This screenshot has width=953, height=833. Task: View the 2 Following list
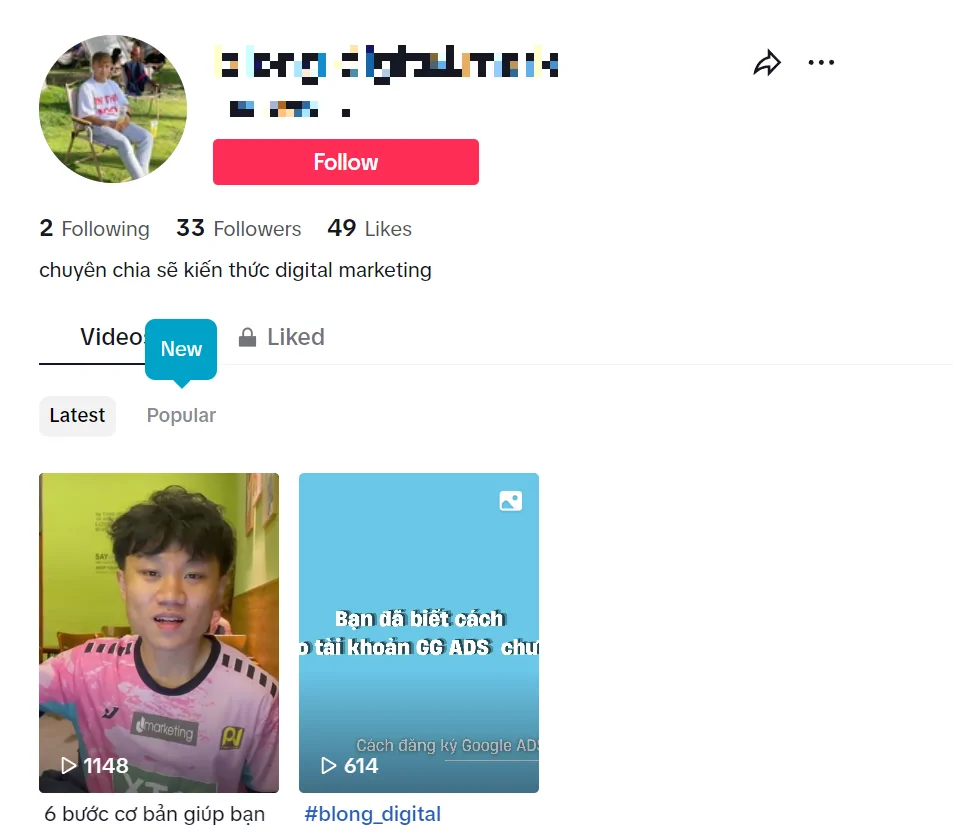(x=94, y=229)
